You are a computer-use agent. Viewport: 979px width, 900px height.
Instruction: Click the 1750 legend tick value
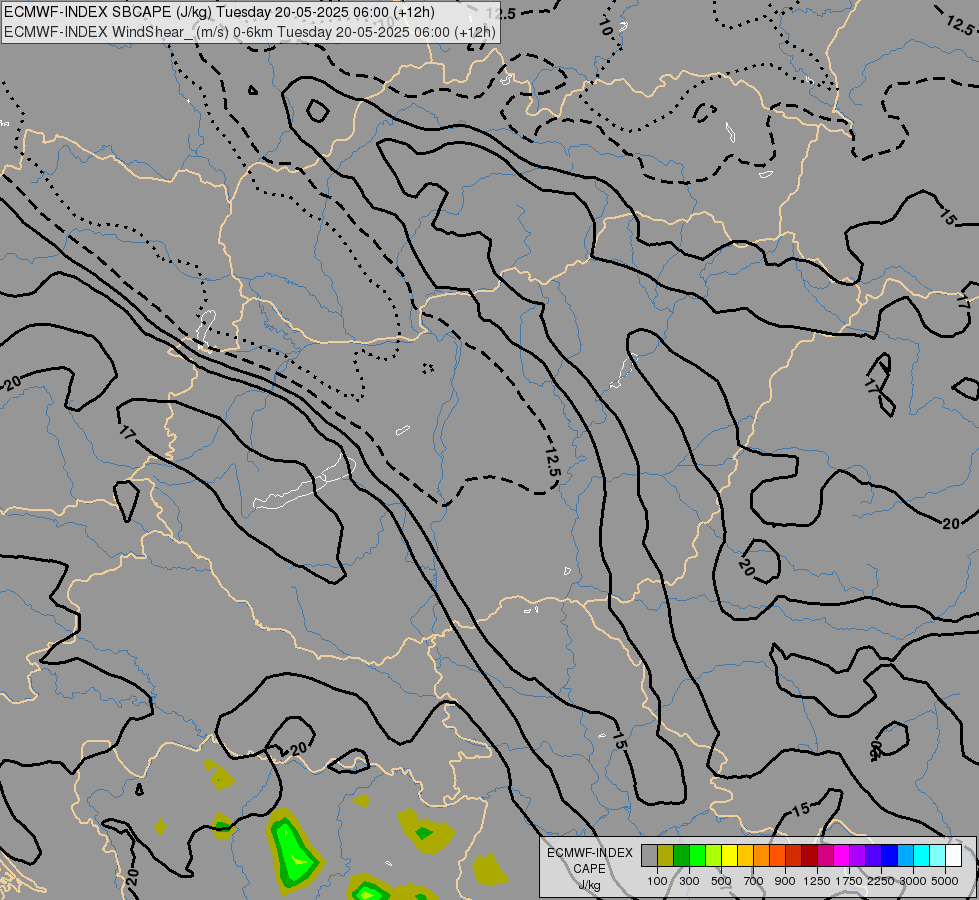(x=849, y=881)
